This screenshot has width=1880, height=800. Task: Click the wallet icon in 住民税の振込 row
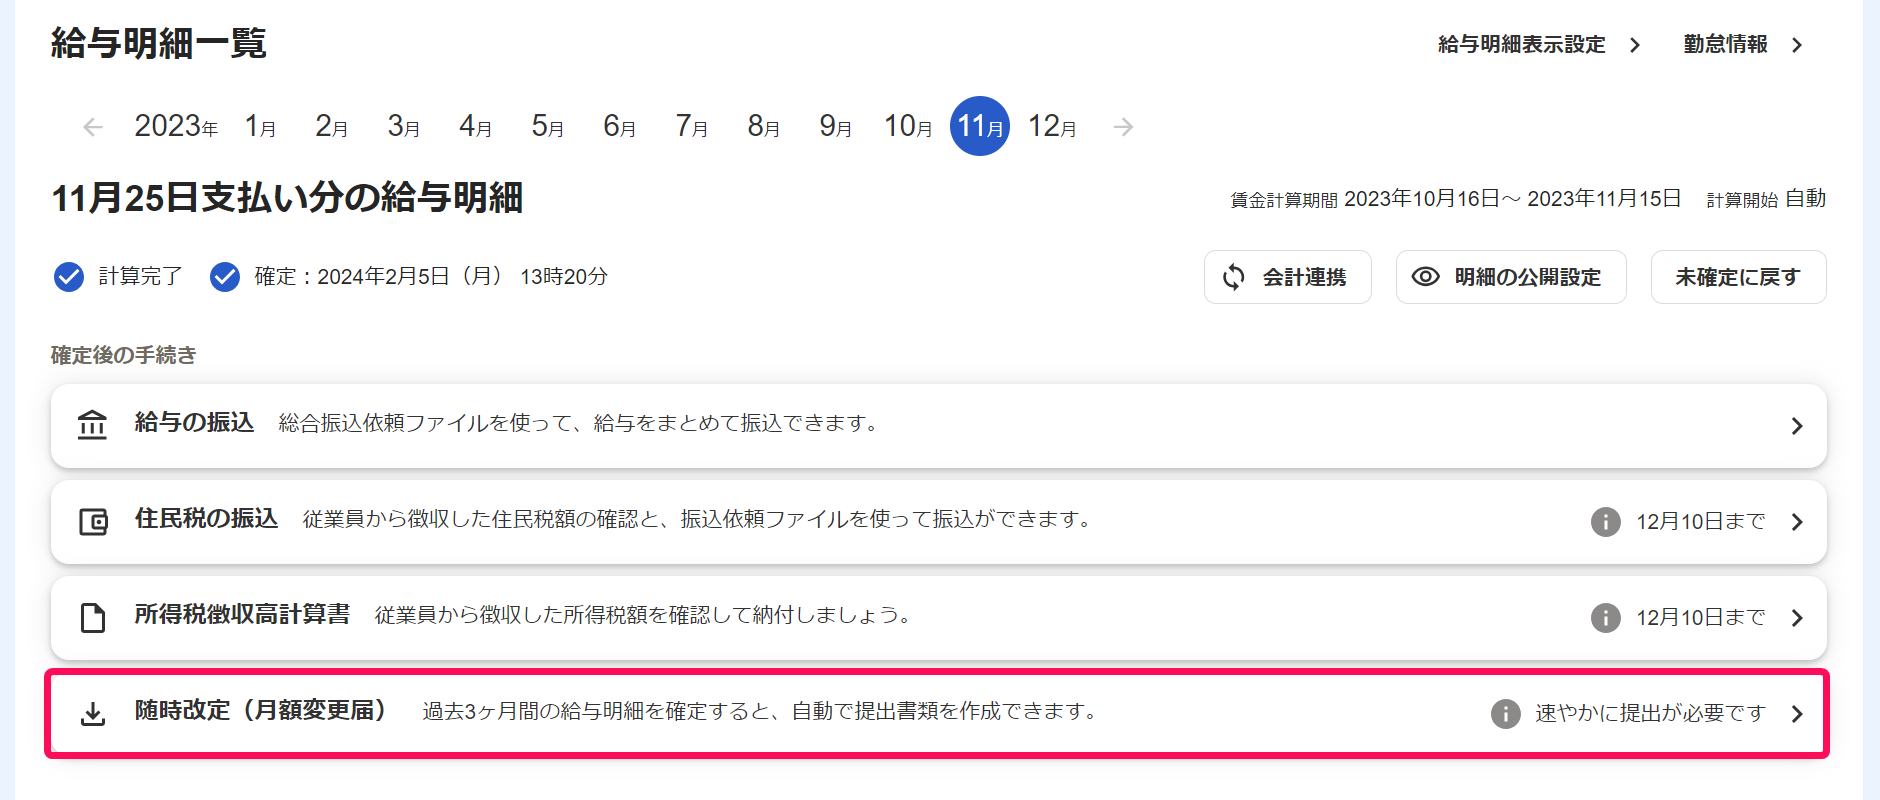point(93,521)
